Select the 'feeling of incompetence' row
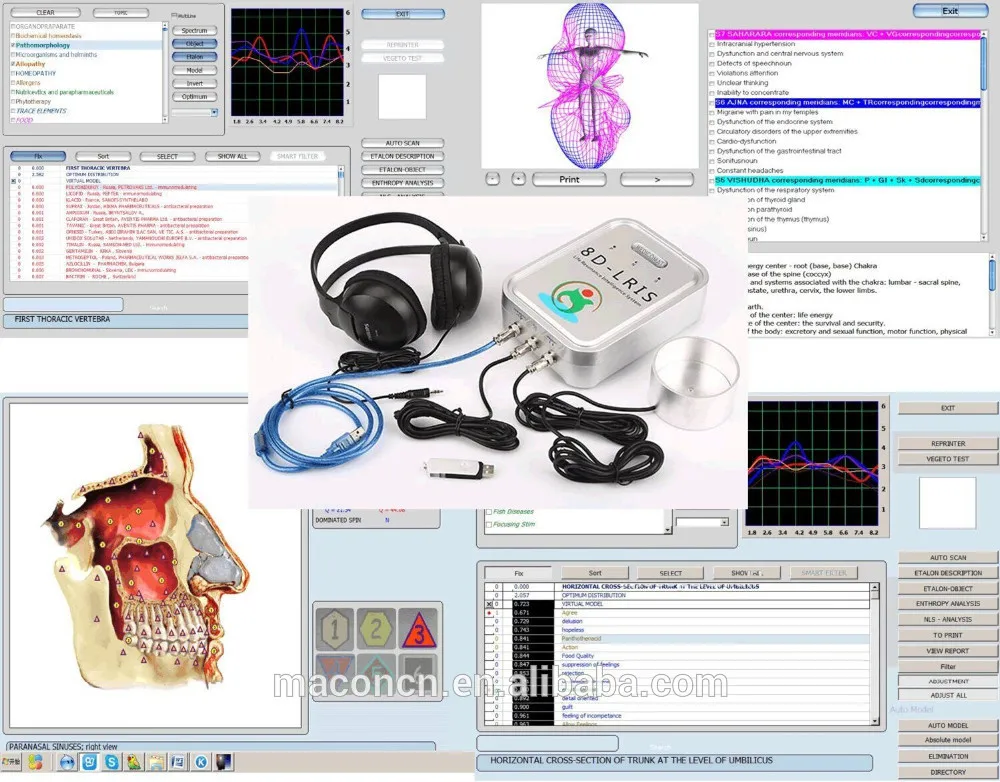The height and width of the screenshot is (782, 1000). (x=677, y=716)
